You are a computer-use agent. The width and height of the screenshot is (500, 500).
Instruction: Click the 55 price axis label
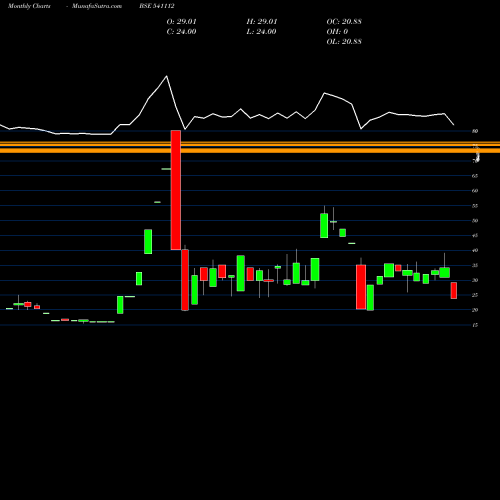coord(475,206)
